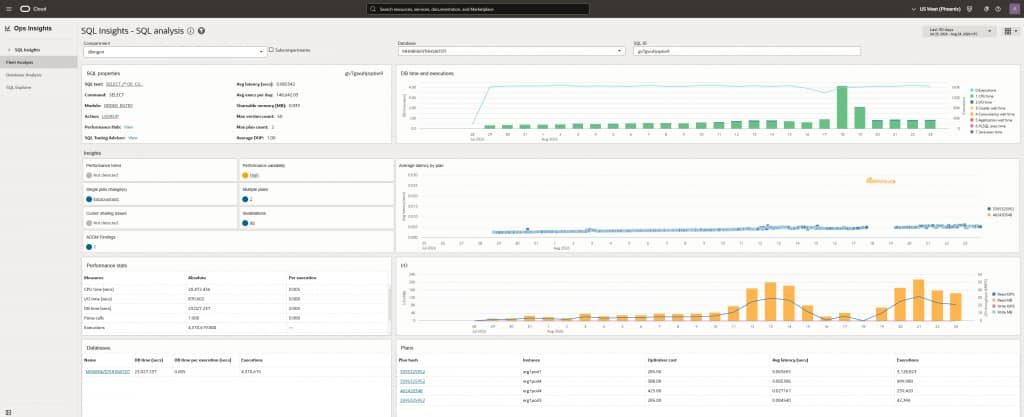Open the first plan hash link
Image resolution: width=1024 pixels, height=417 pixels.
412,371
